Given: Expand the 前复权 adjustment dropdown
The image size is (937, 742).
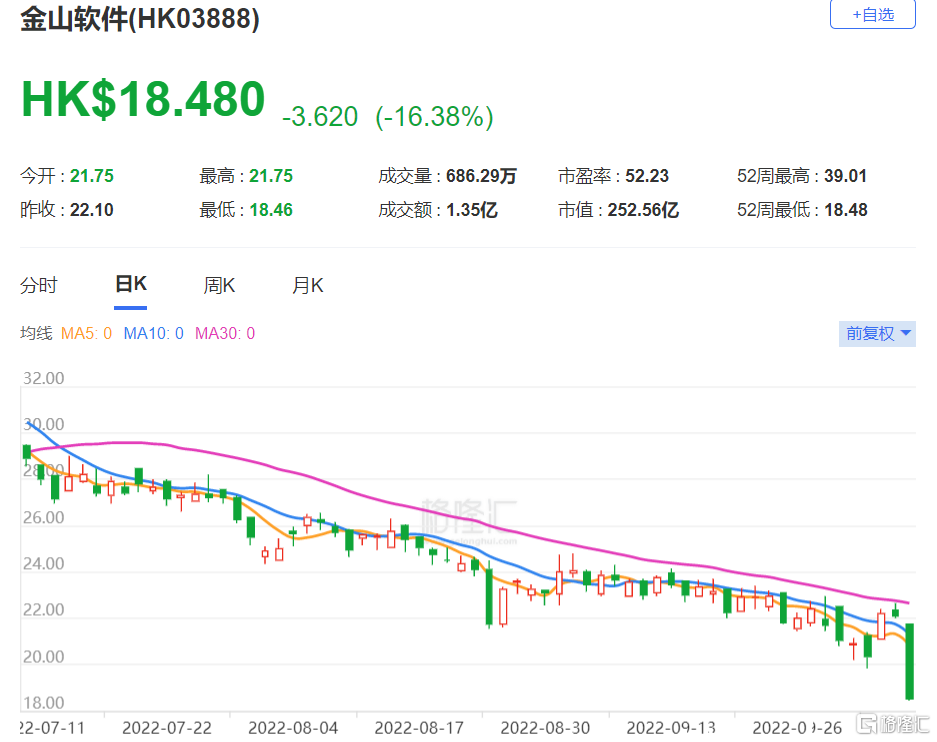Looking at the screenshot, I should pyautogui.click(x=877, y=333).
